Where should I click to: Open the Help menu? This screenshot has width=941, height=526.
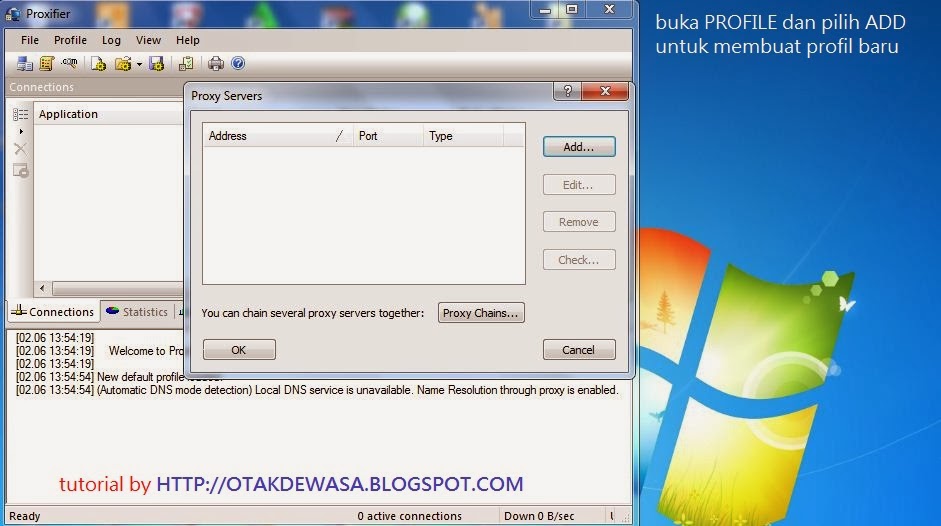tap(187, 40)
